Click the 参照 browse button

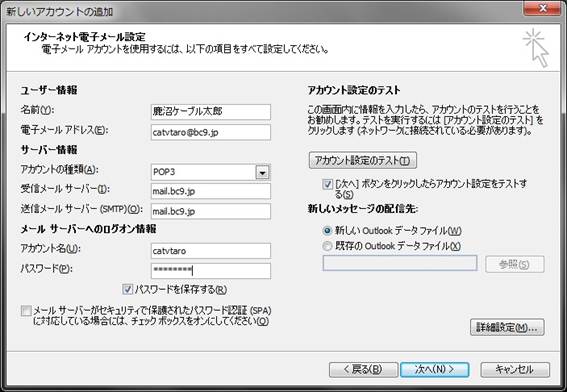click(515, 264)
